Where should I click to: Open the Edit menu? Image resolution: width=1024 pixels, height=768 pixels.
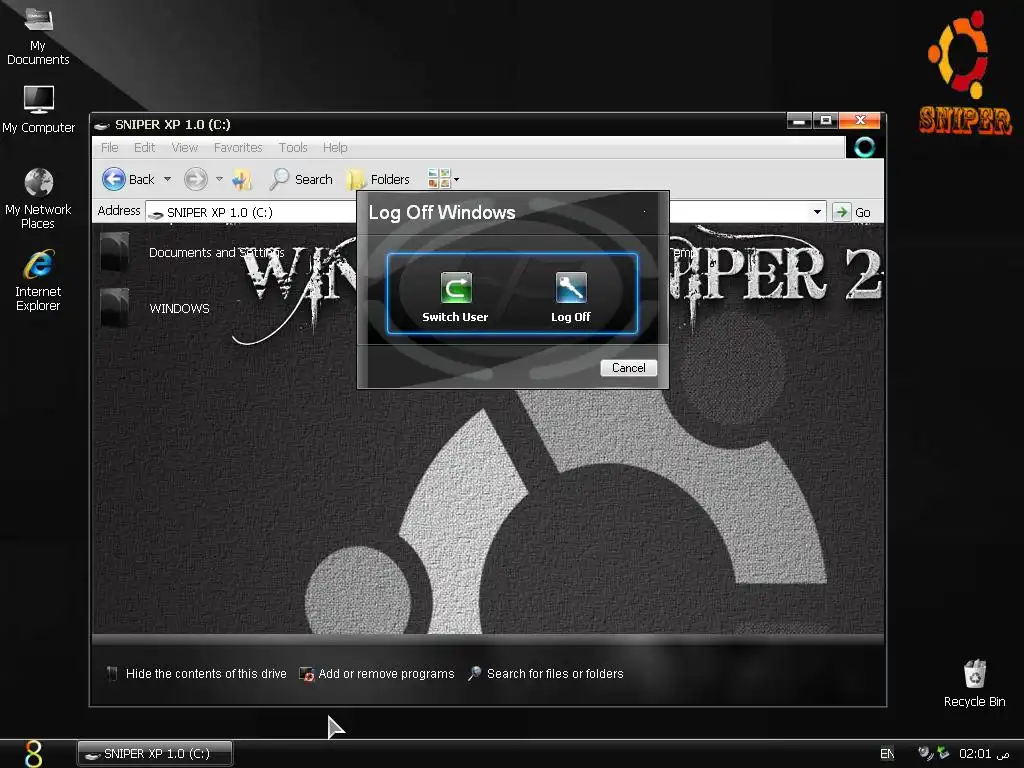pyautogui.click(x=144, y=148)
